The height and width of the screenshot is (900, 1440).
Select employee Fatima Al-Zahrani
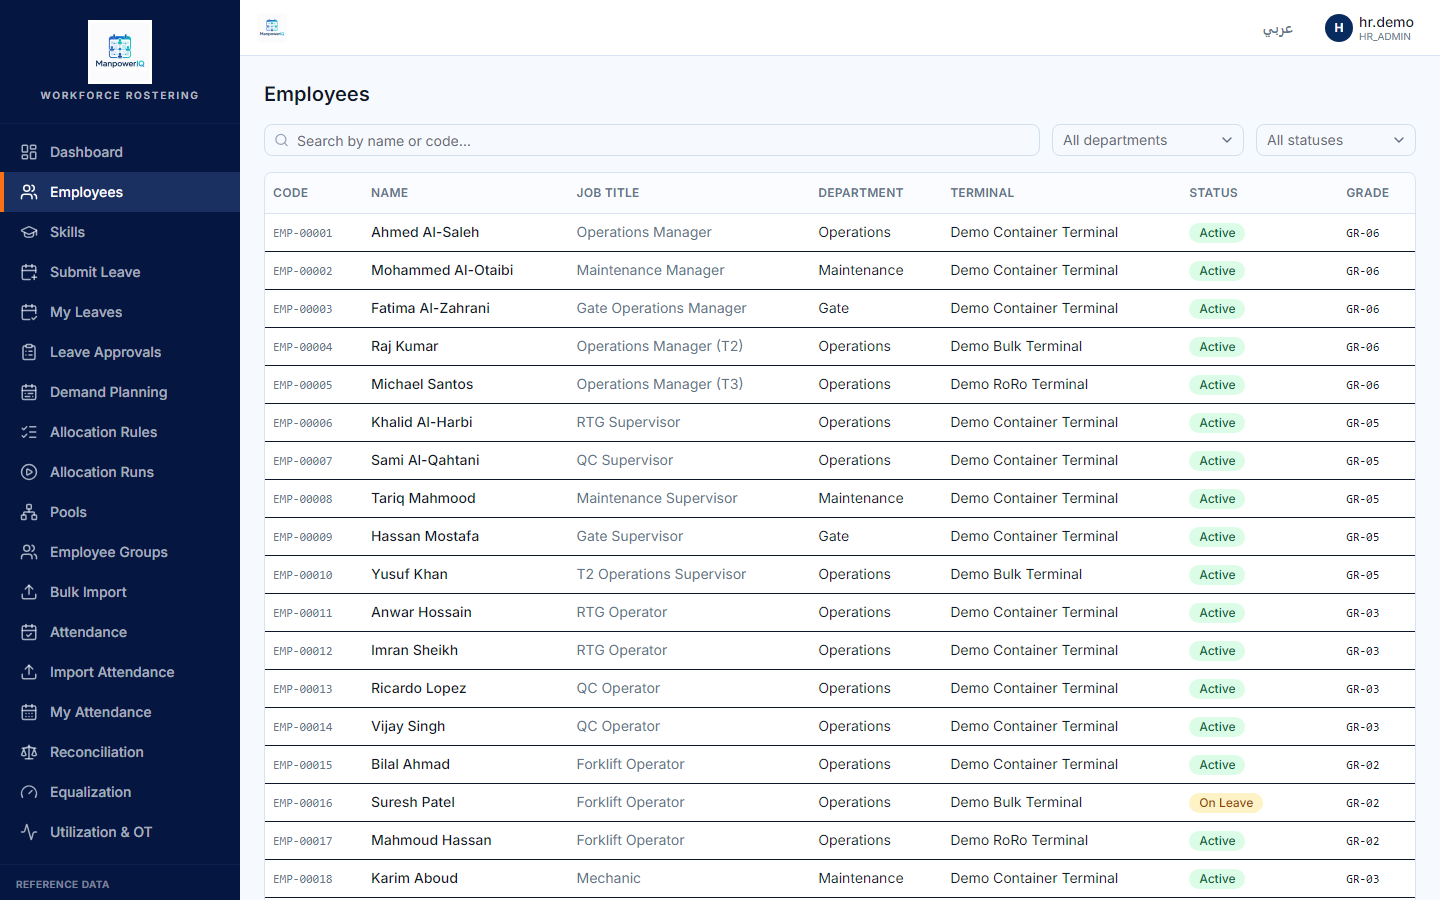tap(430, 308)
